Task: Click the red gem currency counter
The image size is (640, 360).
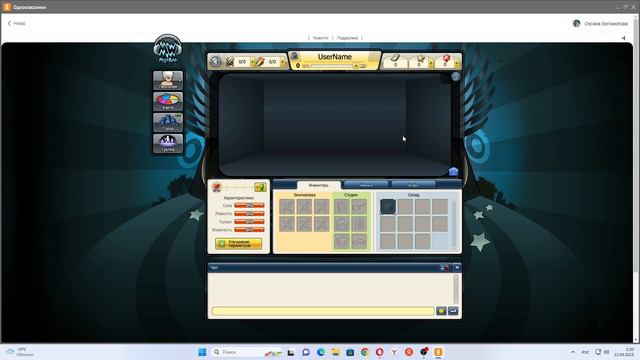Action: (x=445, y=61)
